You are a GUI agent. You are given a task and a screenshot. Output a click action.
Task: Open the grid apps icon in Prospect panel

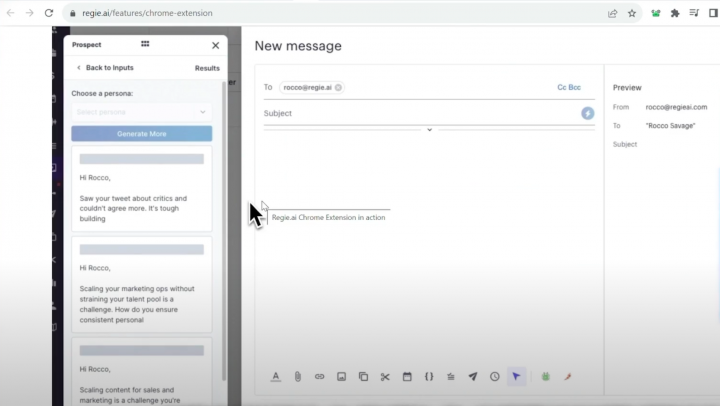coord(145,45)
